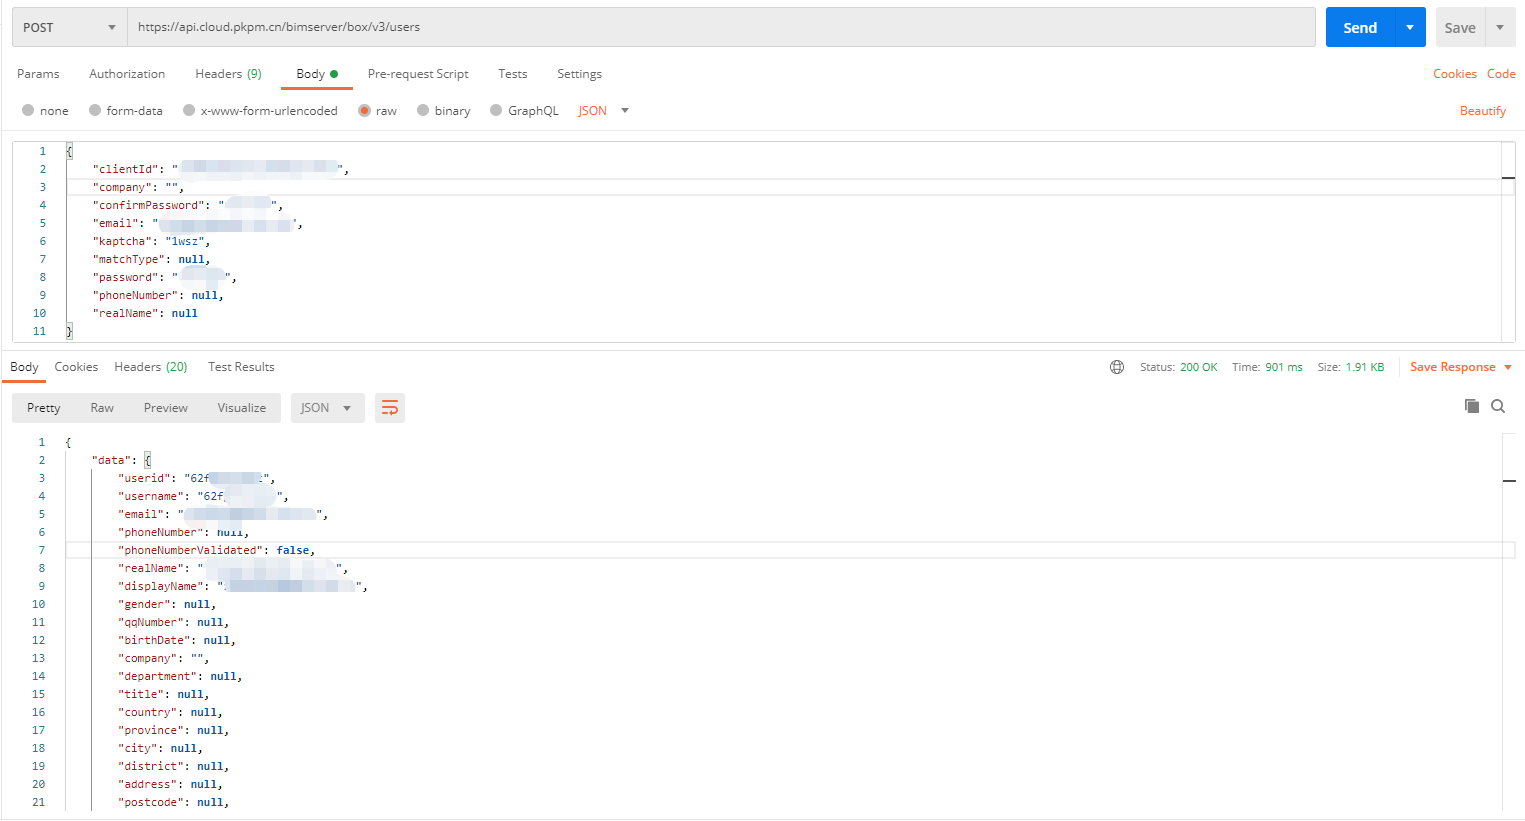Select the GraphQL body radio button
Screen dimensions: 1525x821
(x=496, y=111)
